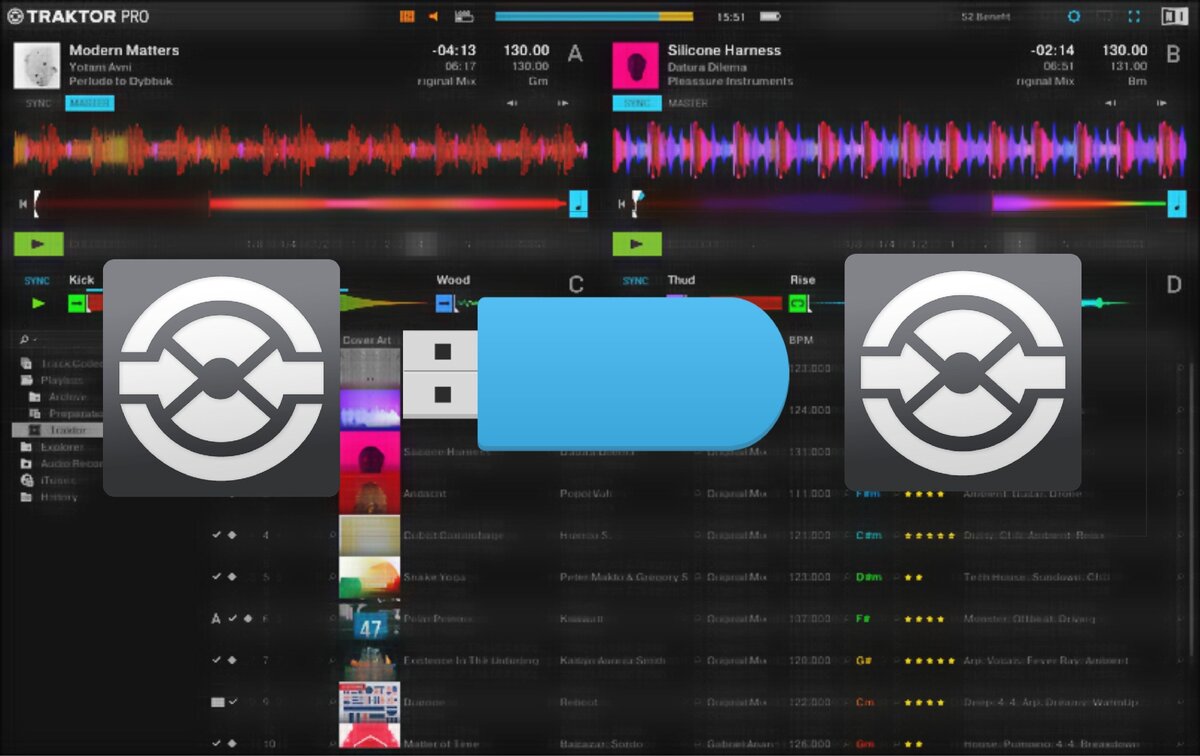This screenshot has width=1200, height=756.
Task: Click the deck layout icon at top right
Action: tap(1173, 16)
